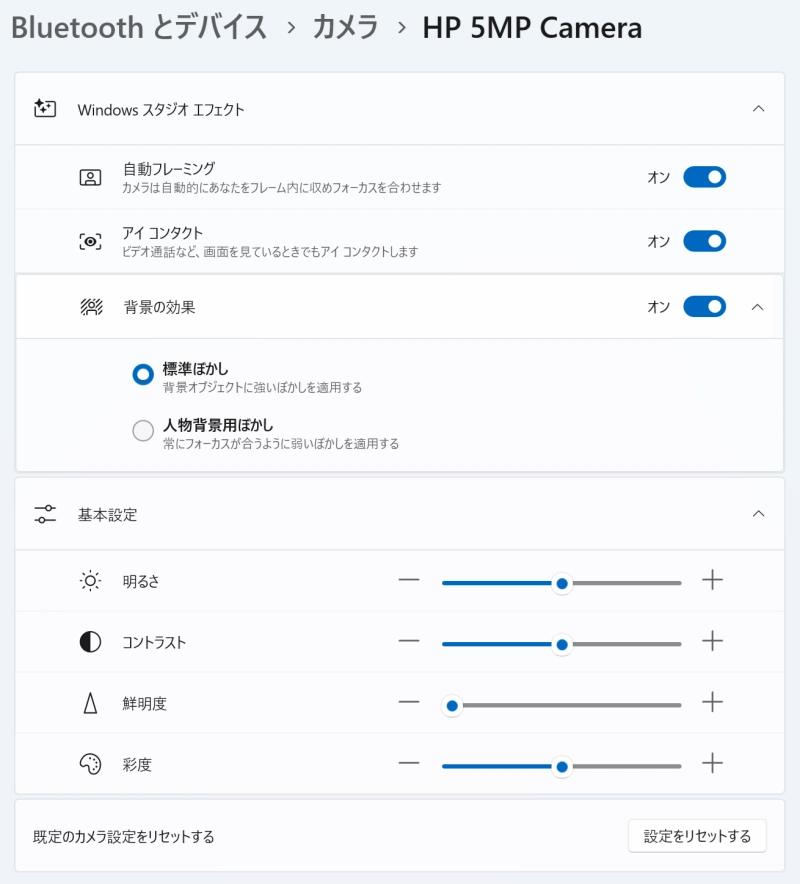
Task: Click the 設定をリセットする button
Action: click(x=697, y=836)
